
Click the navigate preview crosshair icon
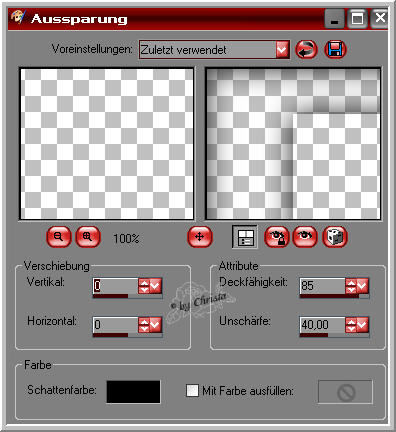199,237
